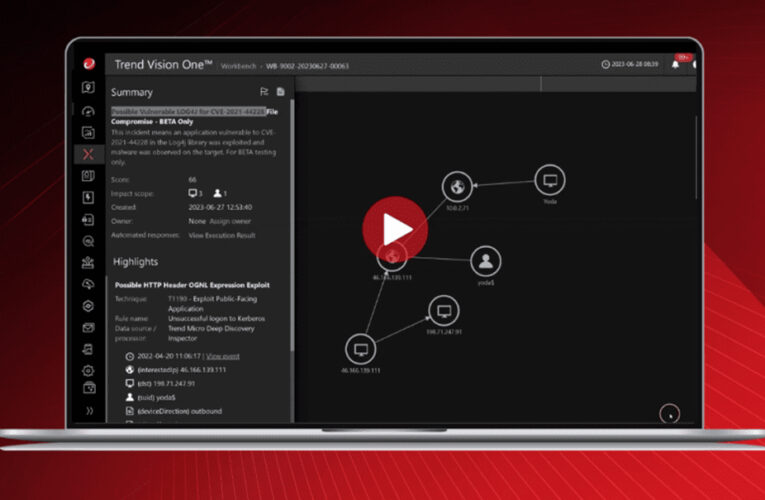Open the View event link
765x500 pixels.
coord(223,356)
